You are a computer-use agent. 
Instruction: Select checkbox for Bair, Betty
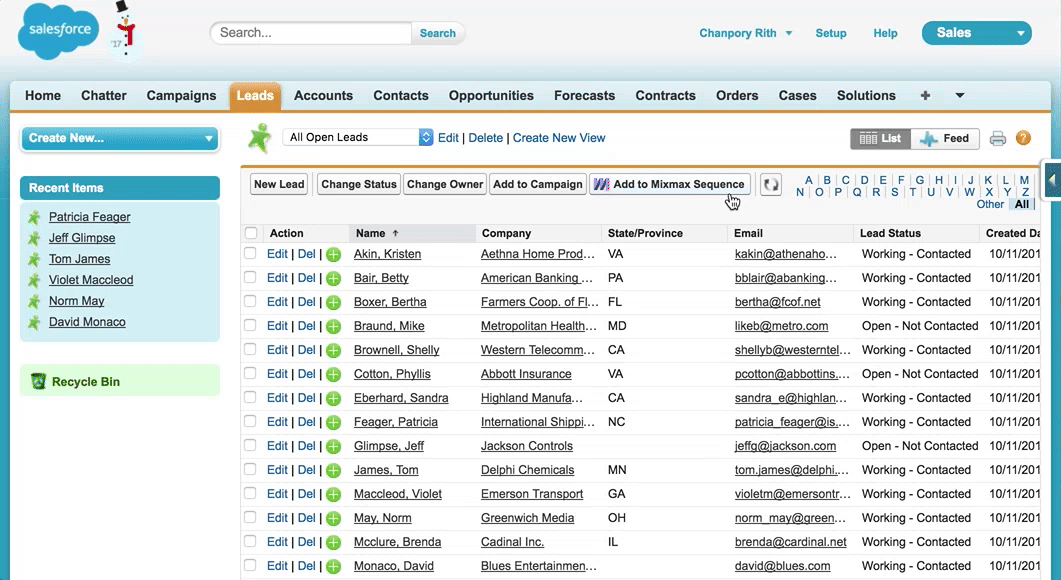click(x=250, y=277)
